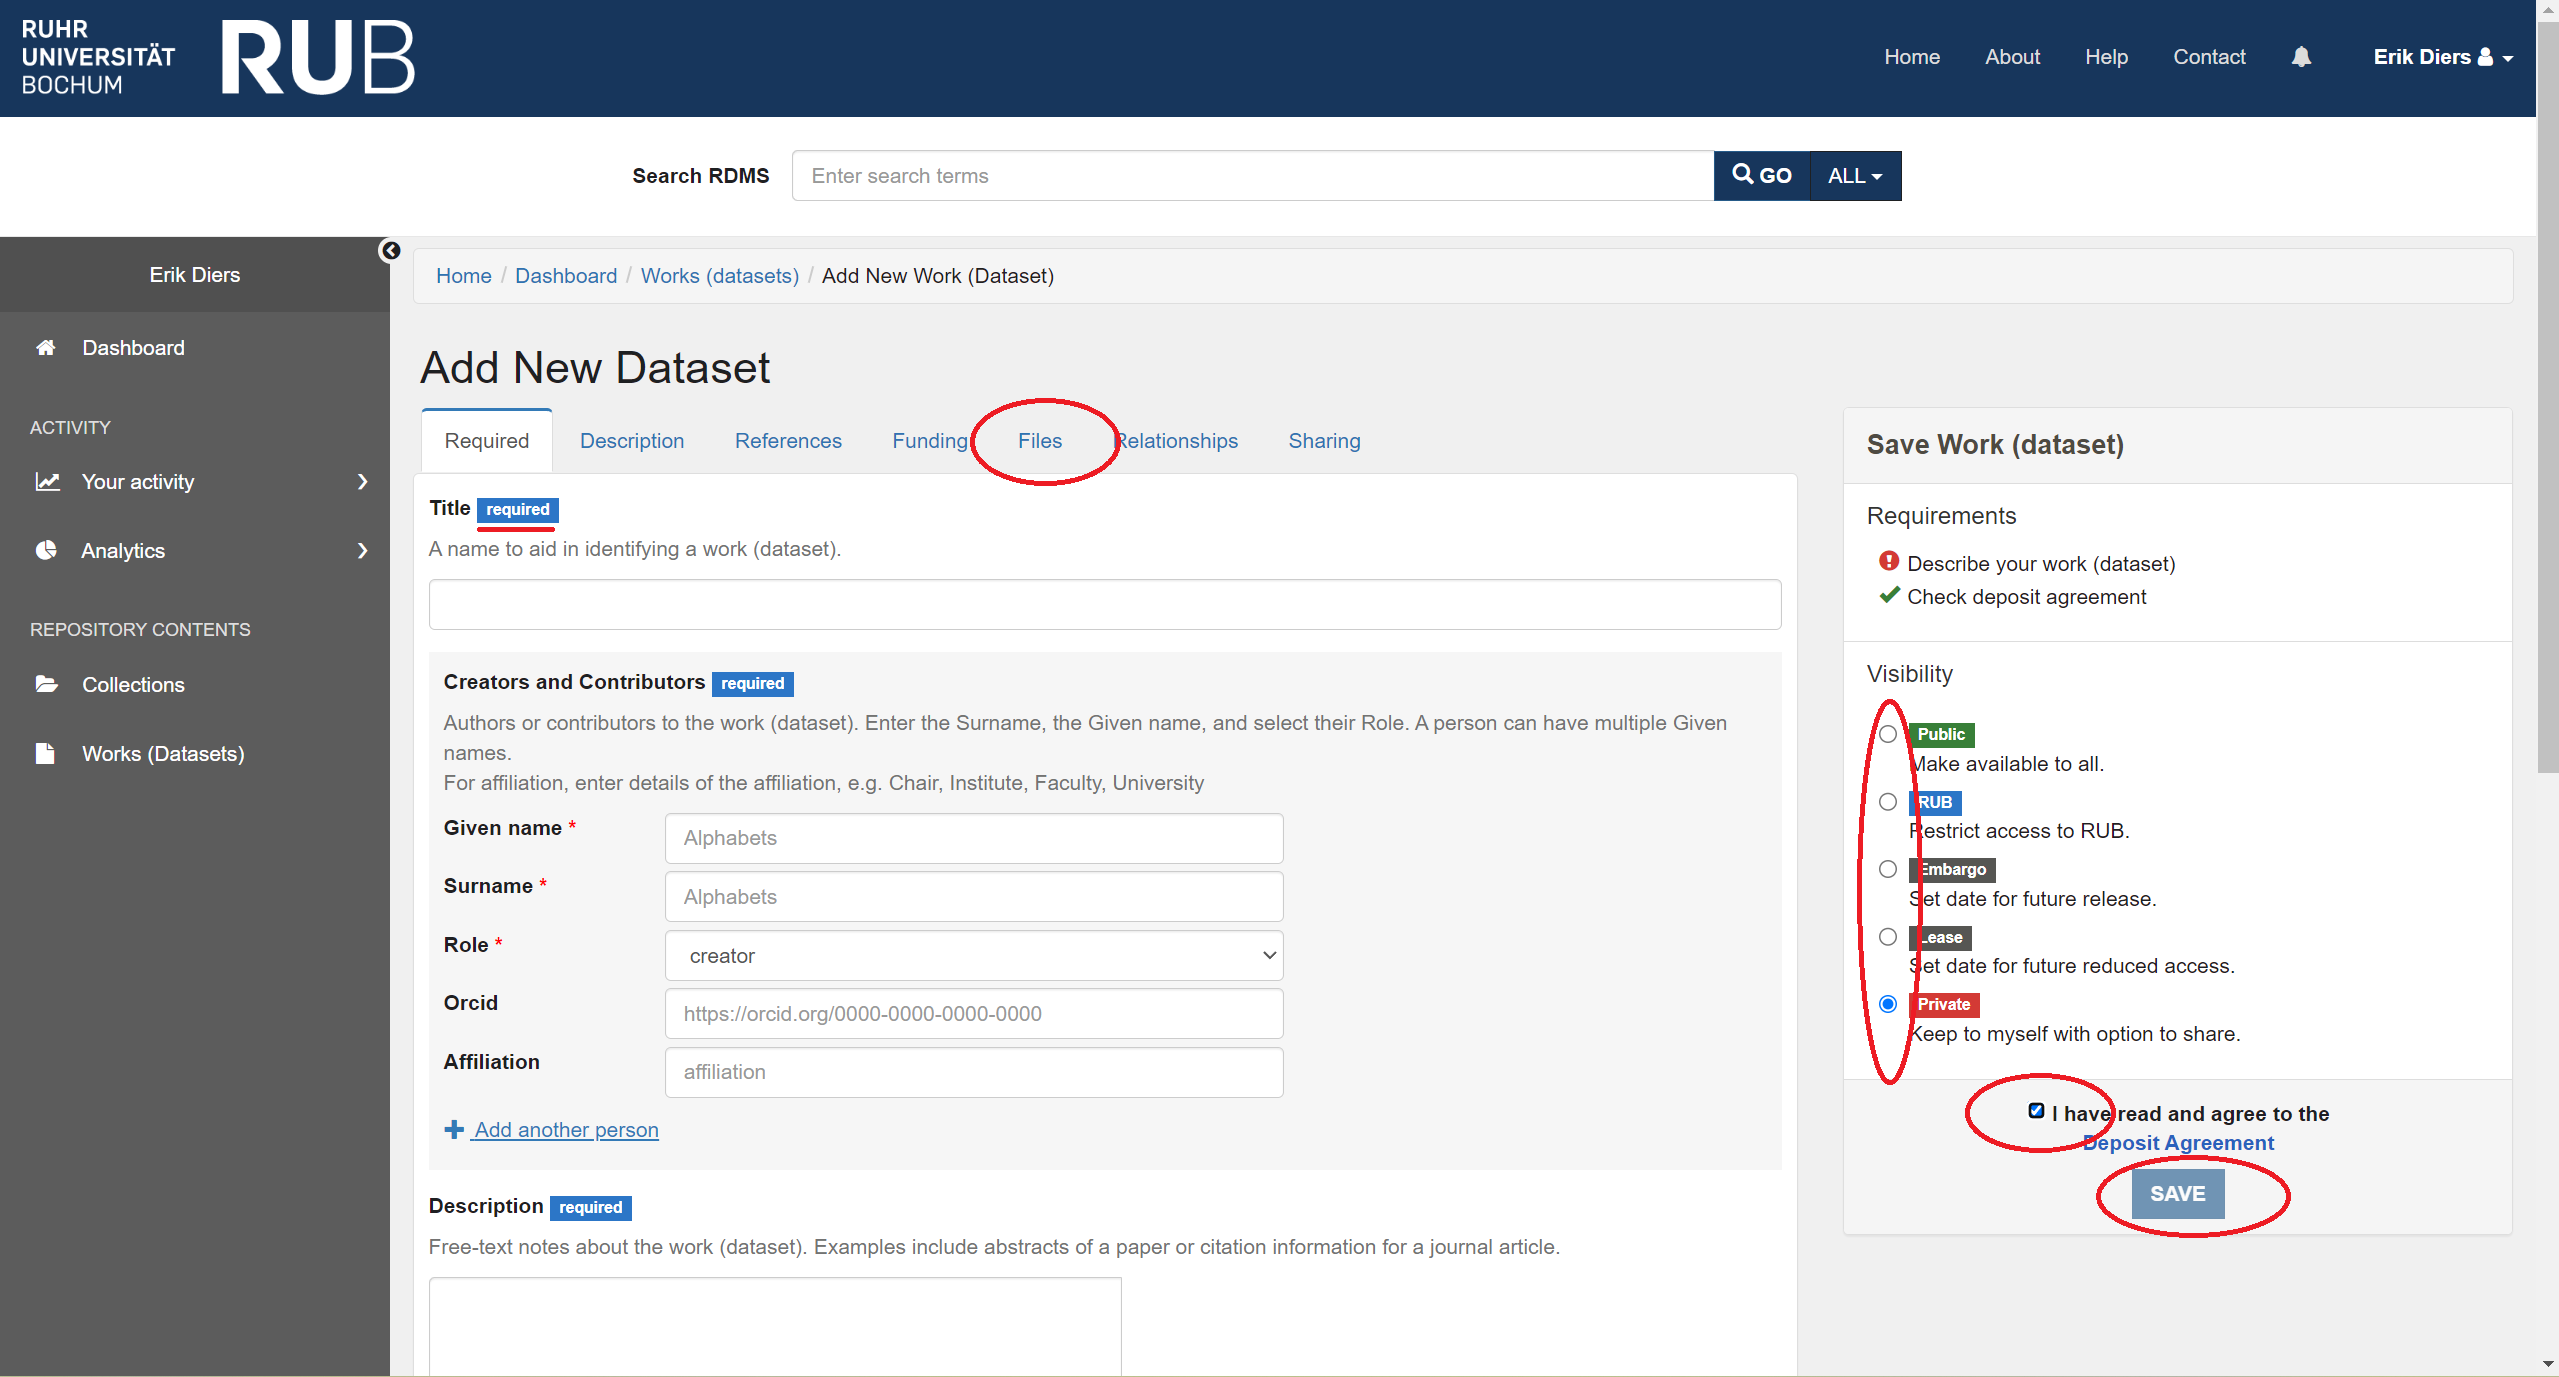Switch to the Sharing tab
Image resolution: width=2559 pixels, height=1377 pixels.
(x=1324, y=441)
